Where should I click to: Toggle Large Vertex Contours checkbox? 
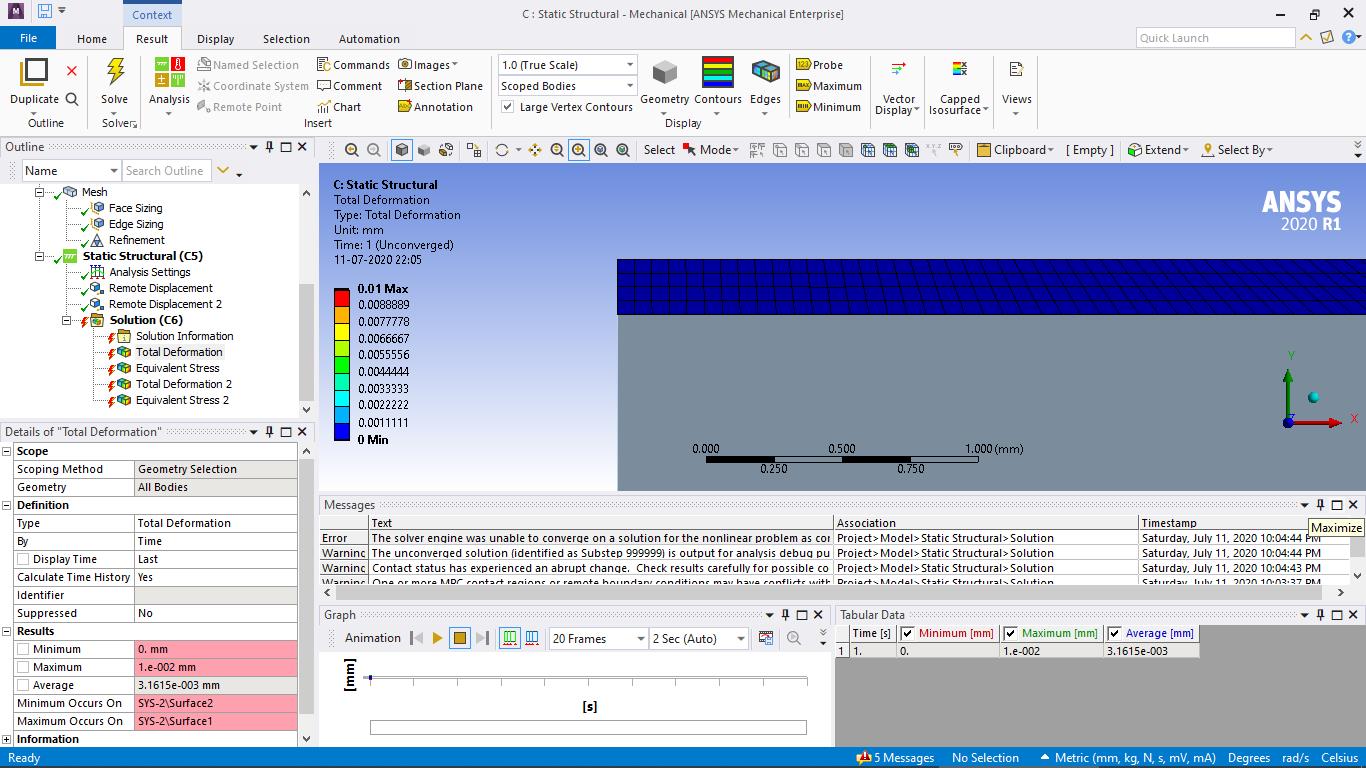[508, 107]
